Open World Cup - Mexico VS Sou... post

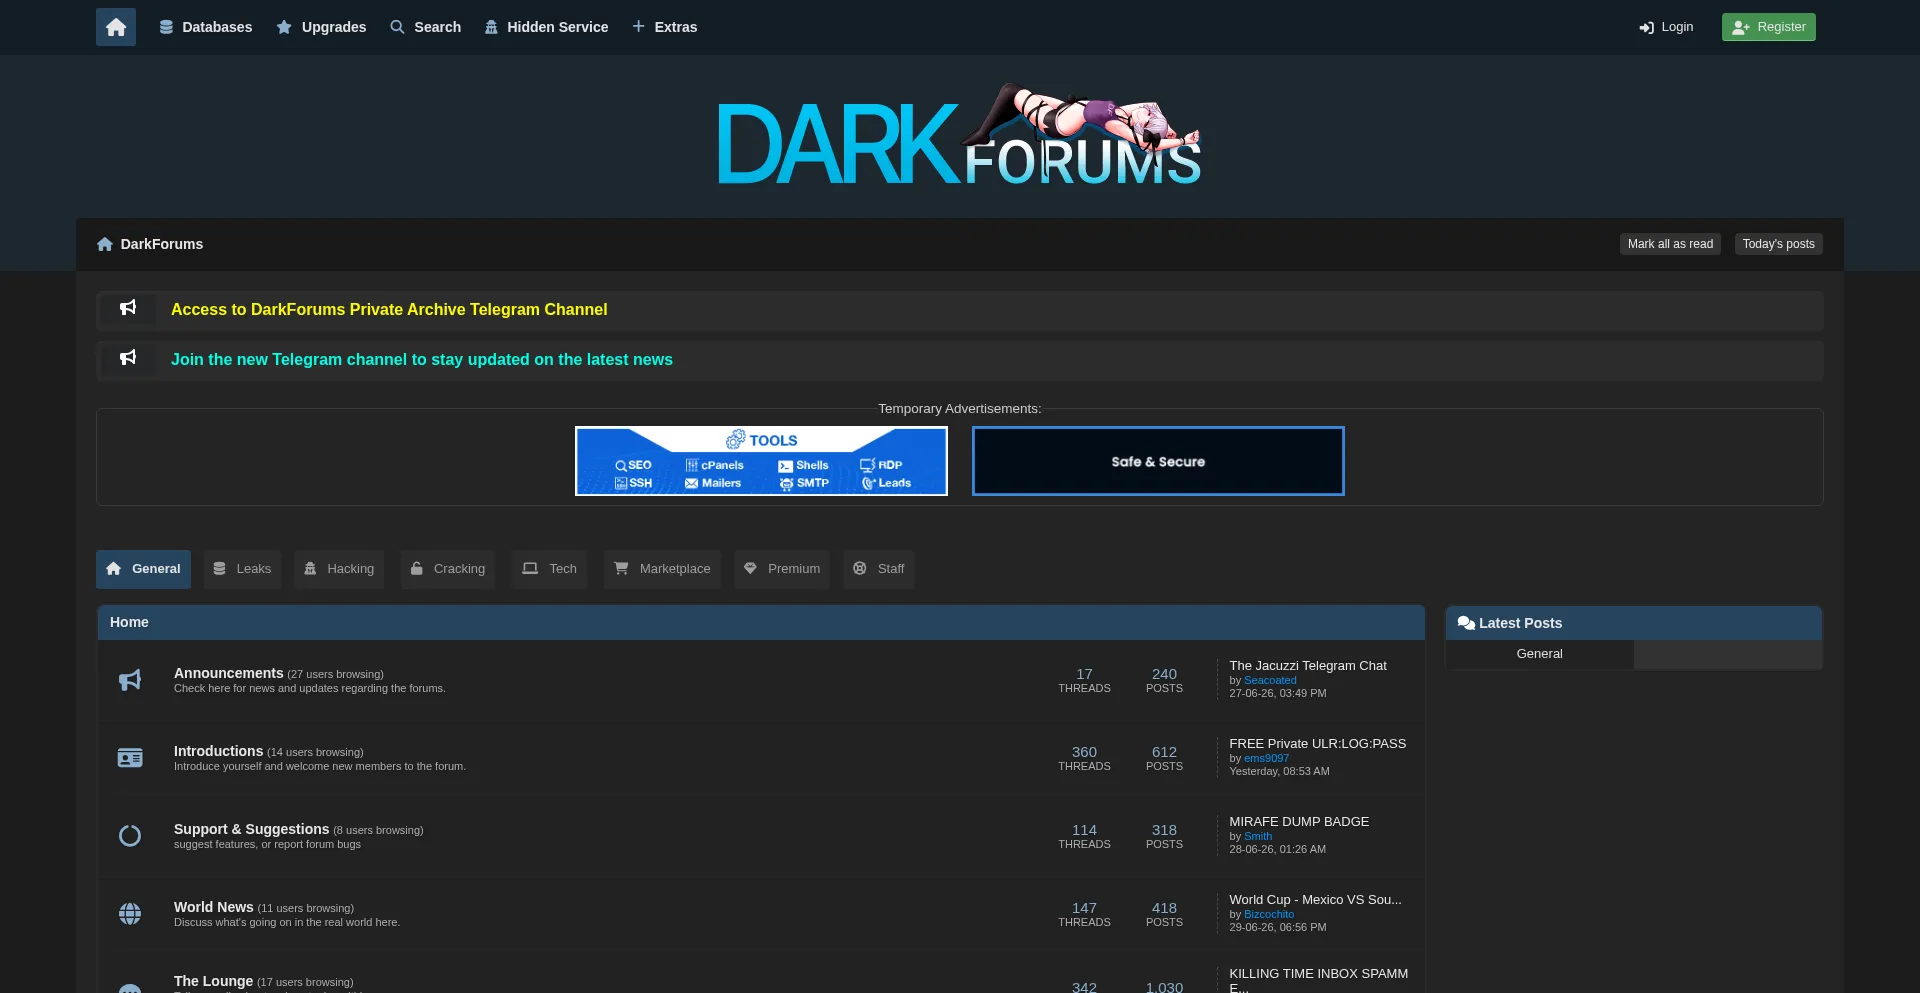click(1315, 899)
